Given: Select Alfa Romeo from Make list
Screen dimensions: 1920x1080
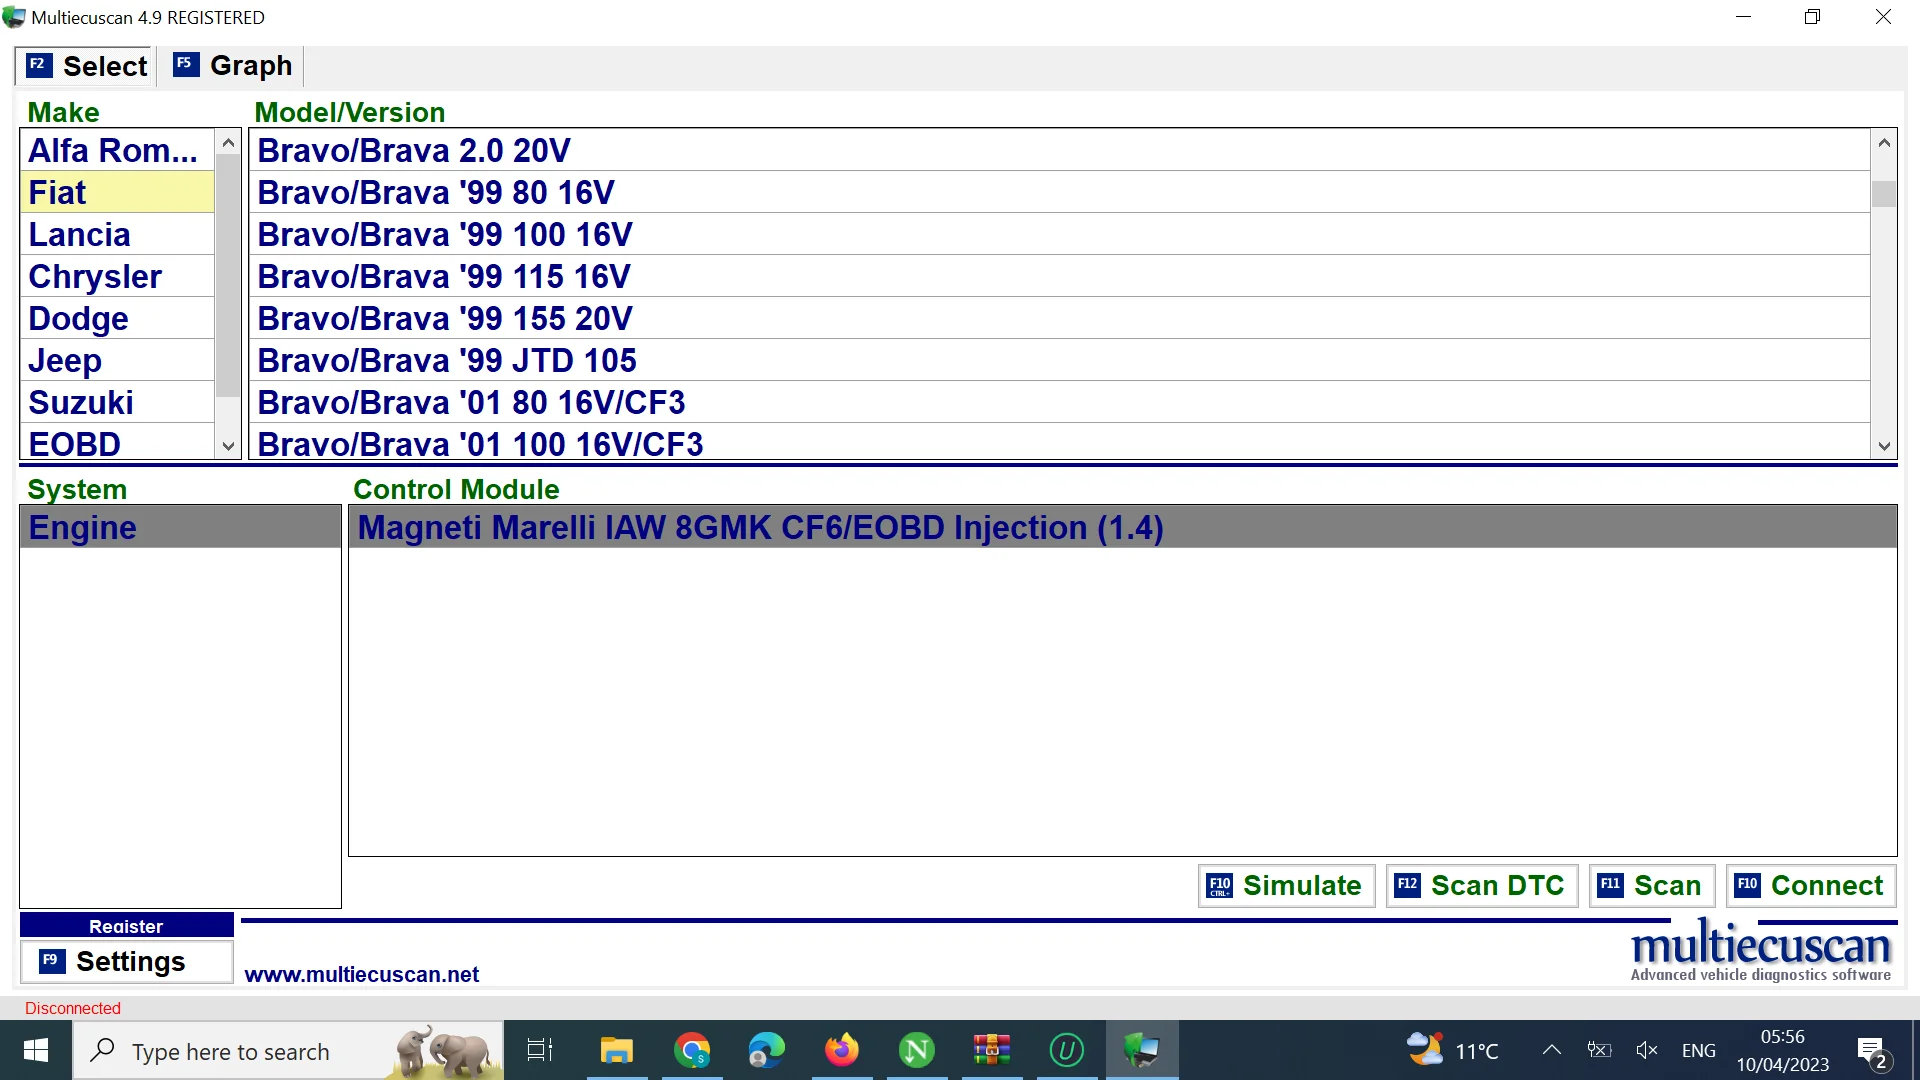Looking at the screenshot, I should coord(113,150).
